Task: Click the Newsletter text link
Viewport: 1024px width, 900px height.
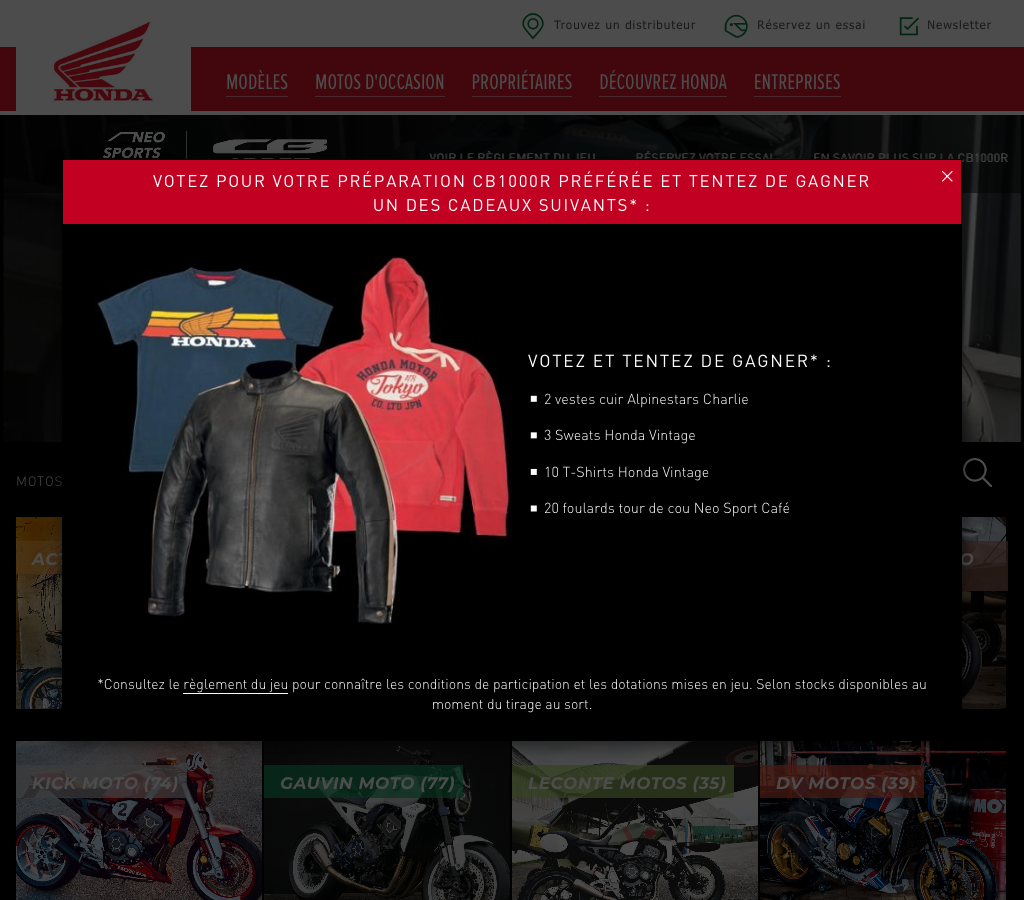Action: [959, 25]
